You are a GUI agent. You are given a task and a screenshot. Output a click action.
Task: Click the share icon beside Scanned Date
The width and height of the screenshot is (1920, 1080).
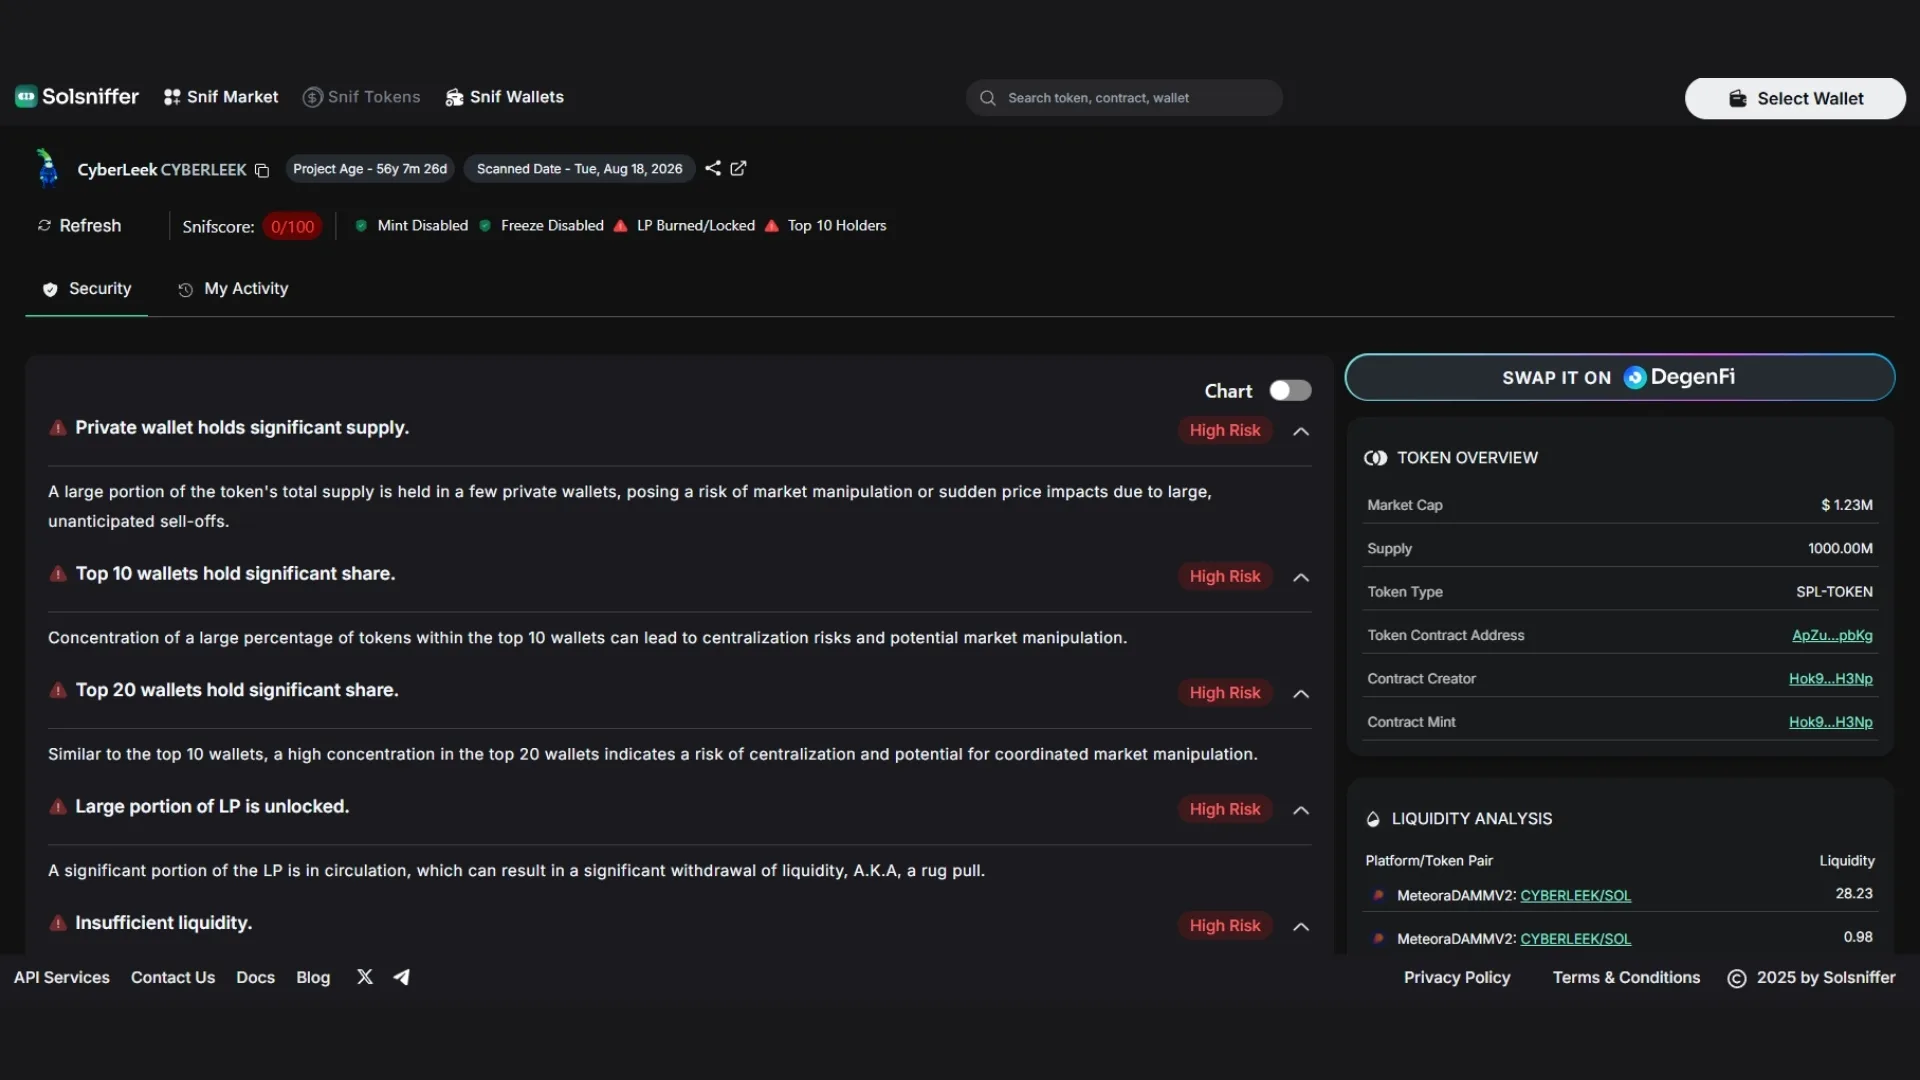(713, 168)
